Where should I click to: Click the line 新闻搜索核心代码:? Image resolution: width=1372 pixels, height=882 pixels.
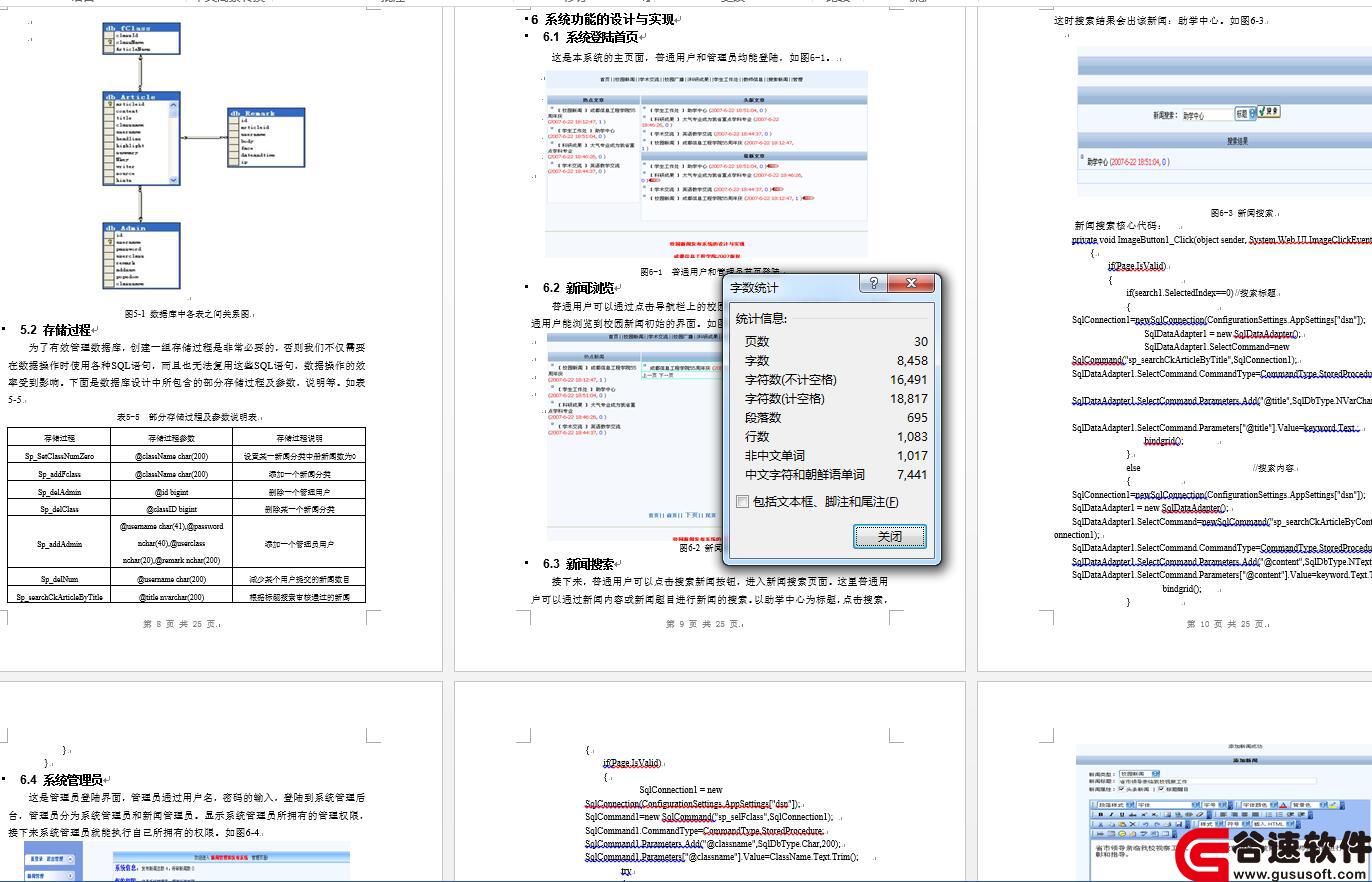coord(1118,226)
